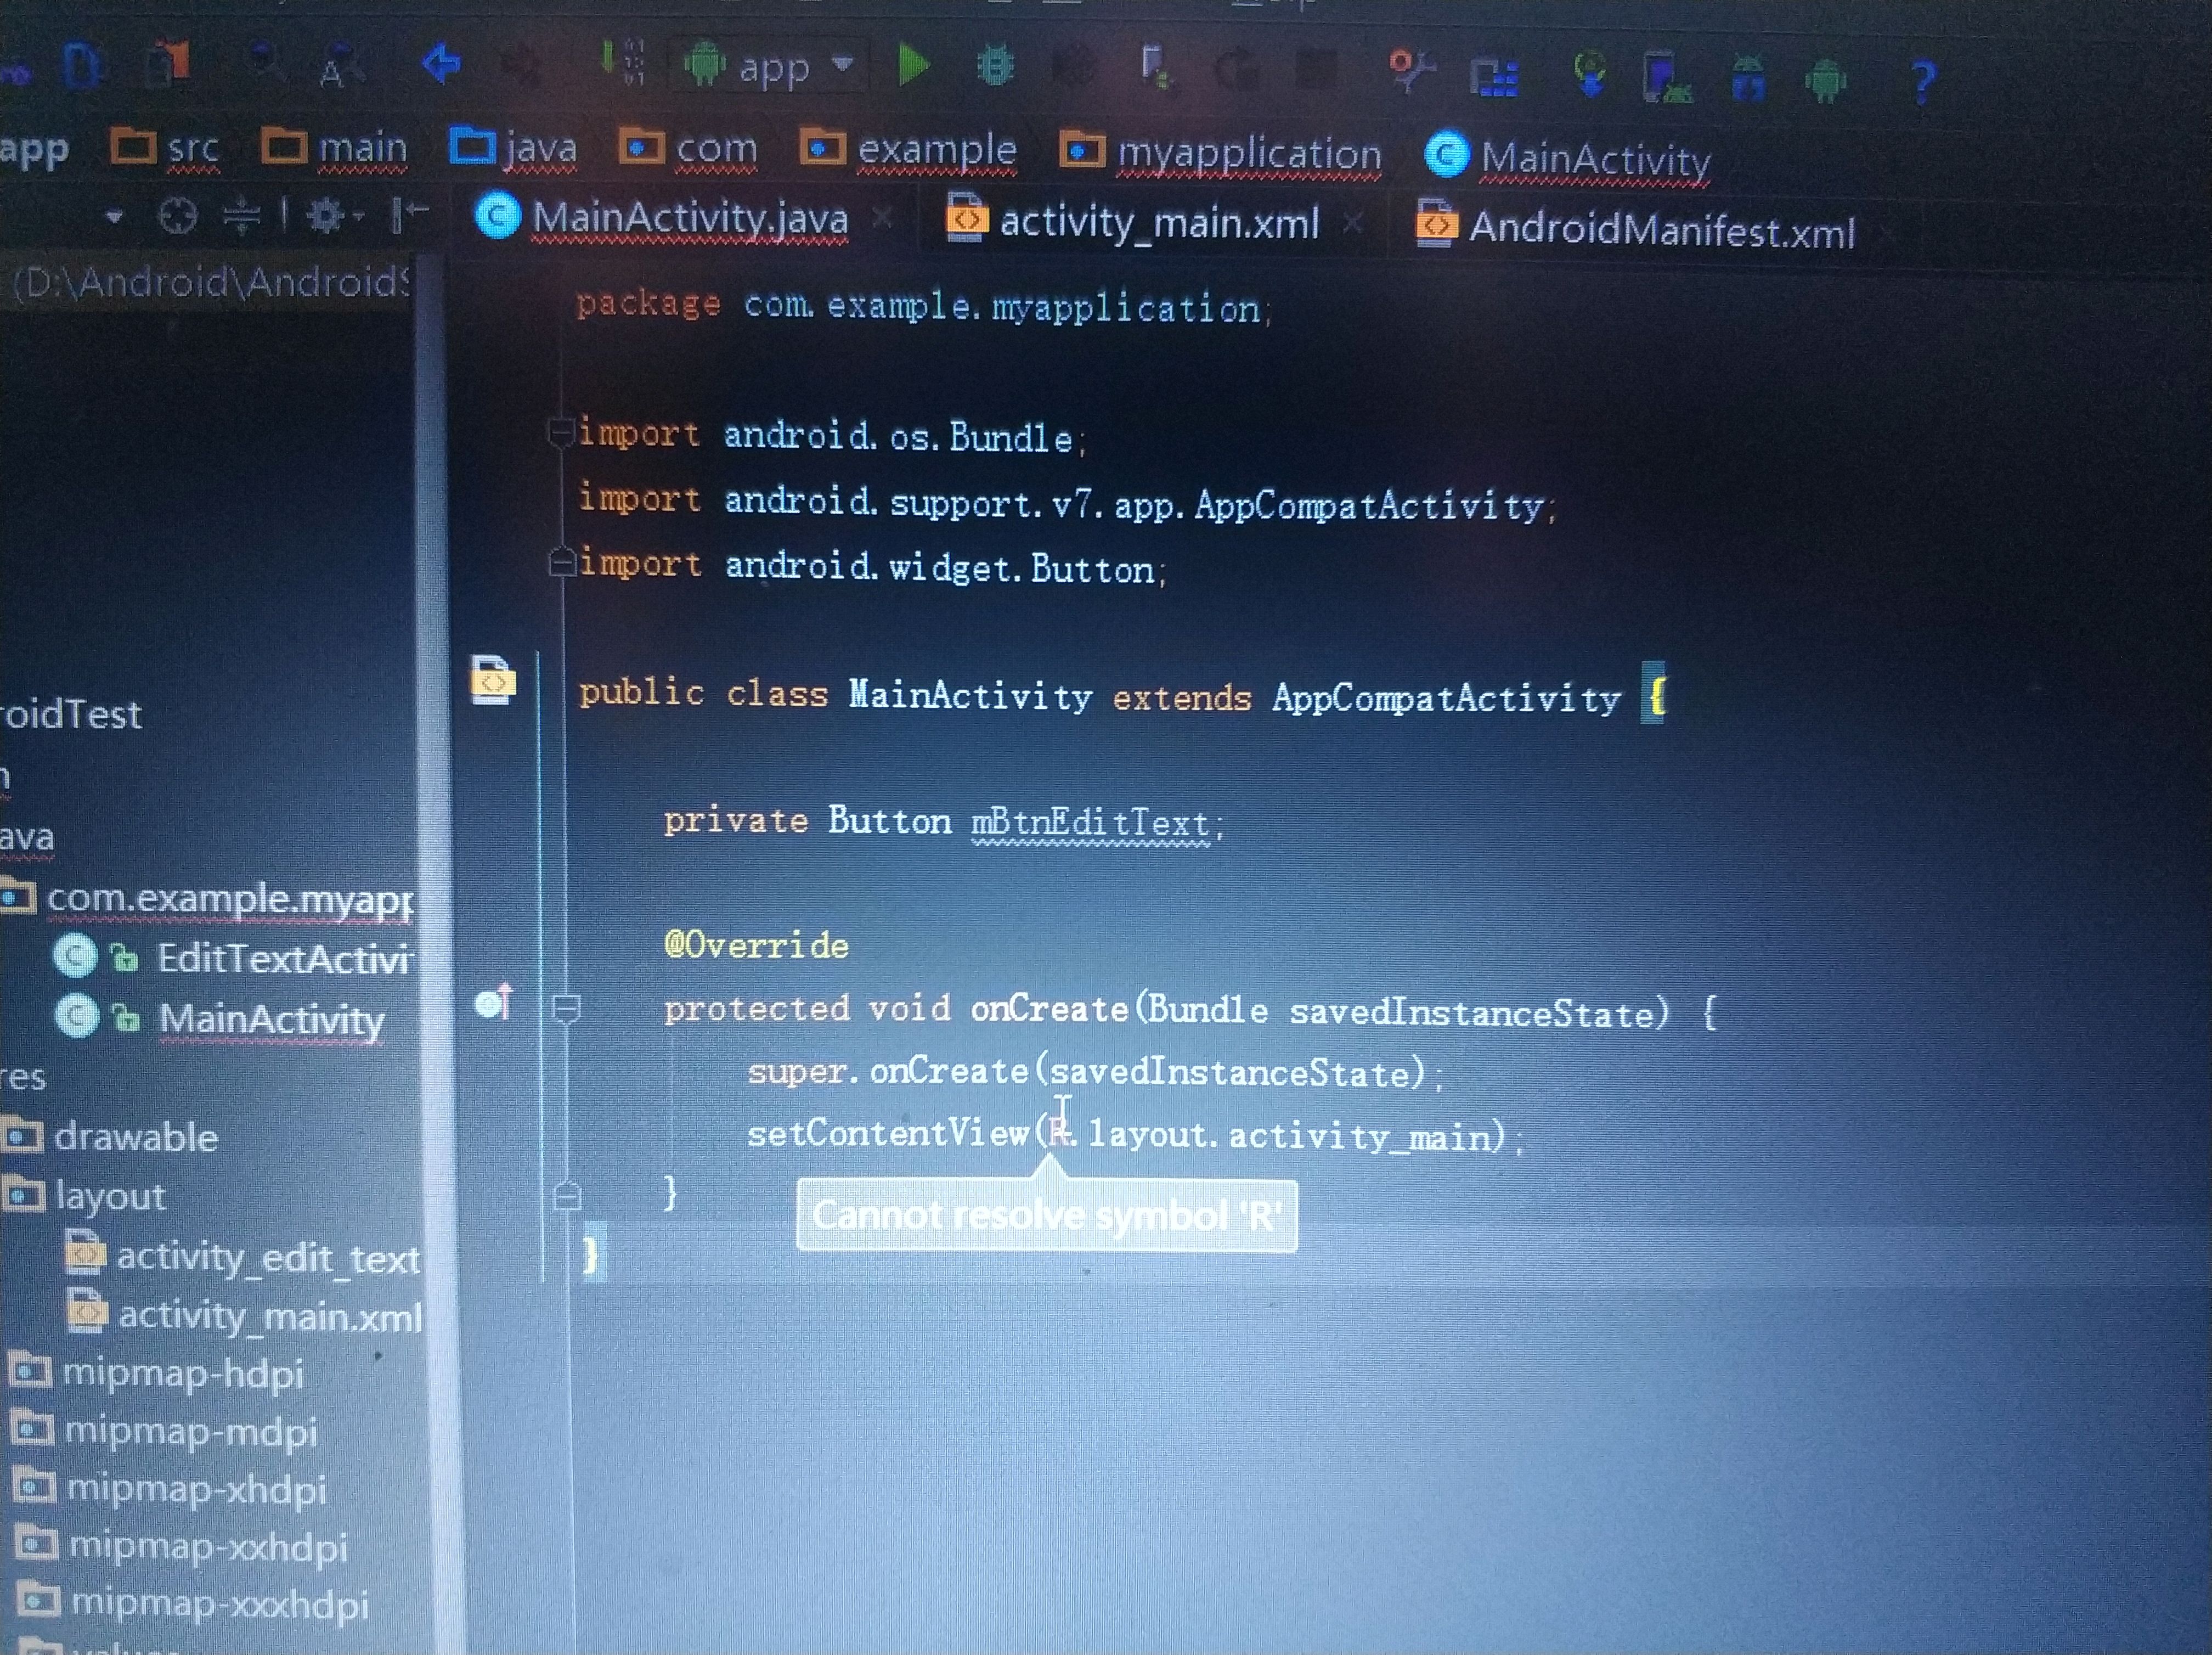Viewport: 2212px width, 1655px height.
Task: Click the Make Project build icon
Action: tap(625, 62)
